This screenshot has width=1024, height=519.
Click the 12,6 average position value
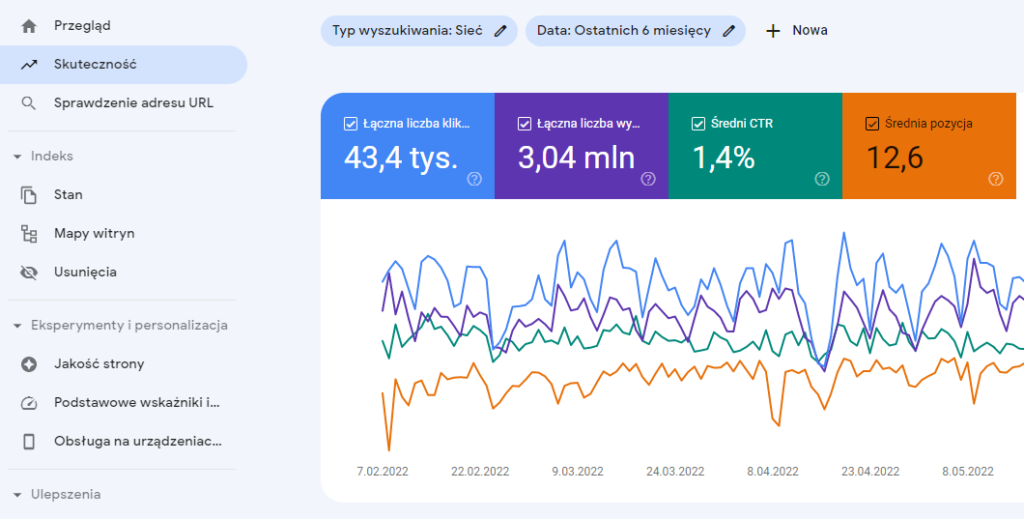[895, 158]
